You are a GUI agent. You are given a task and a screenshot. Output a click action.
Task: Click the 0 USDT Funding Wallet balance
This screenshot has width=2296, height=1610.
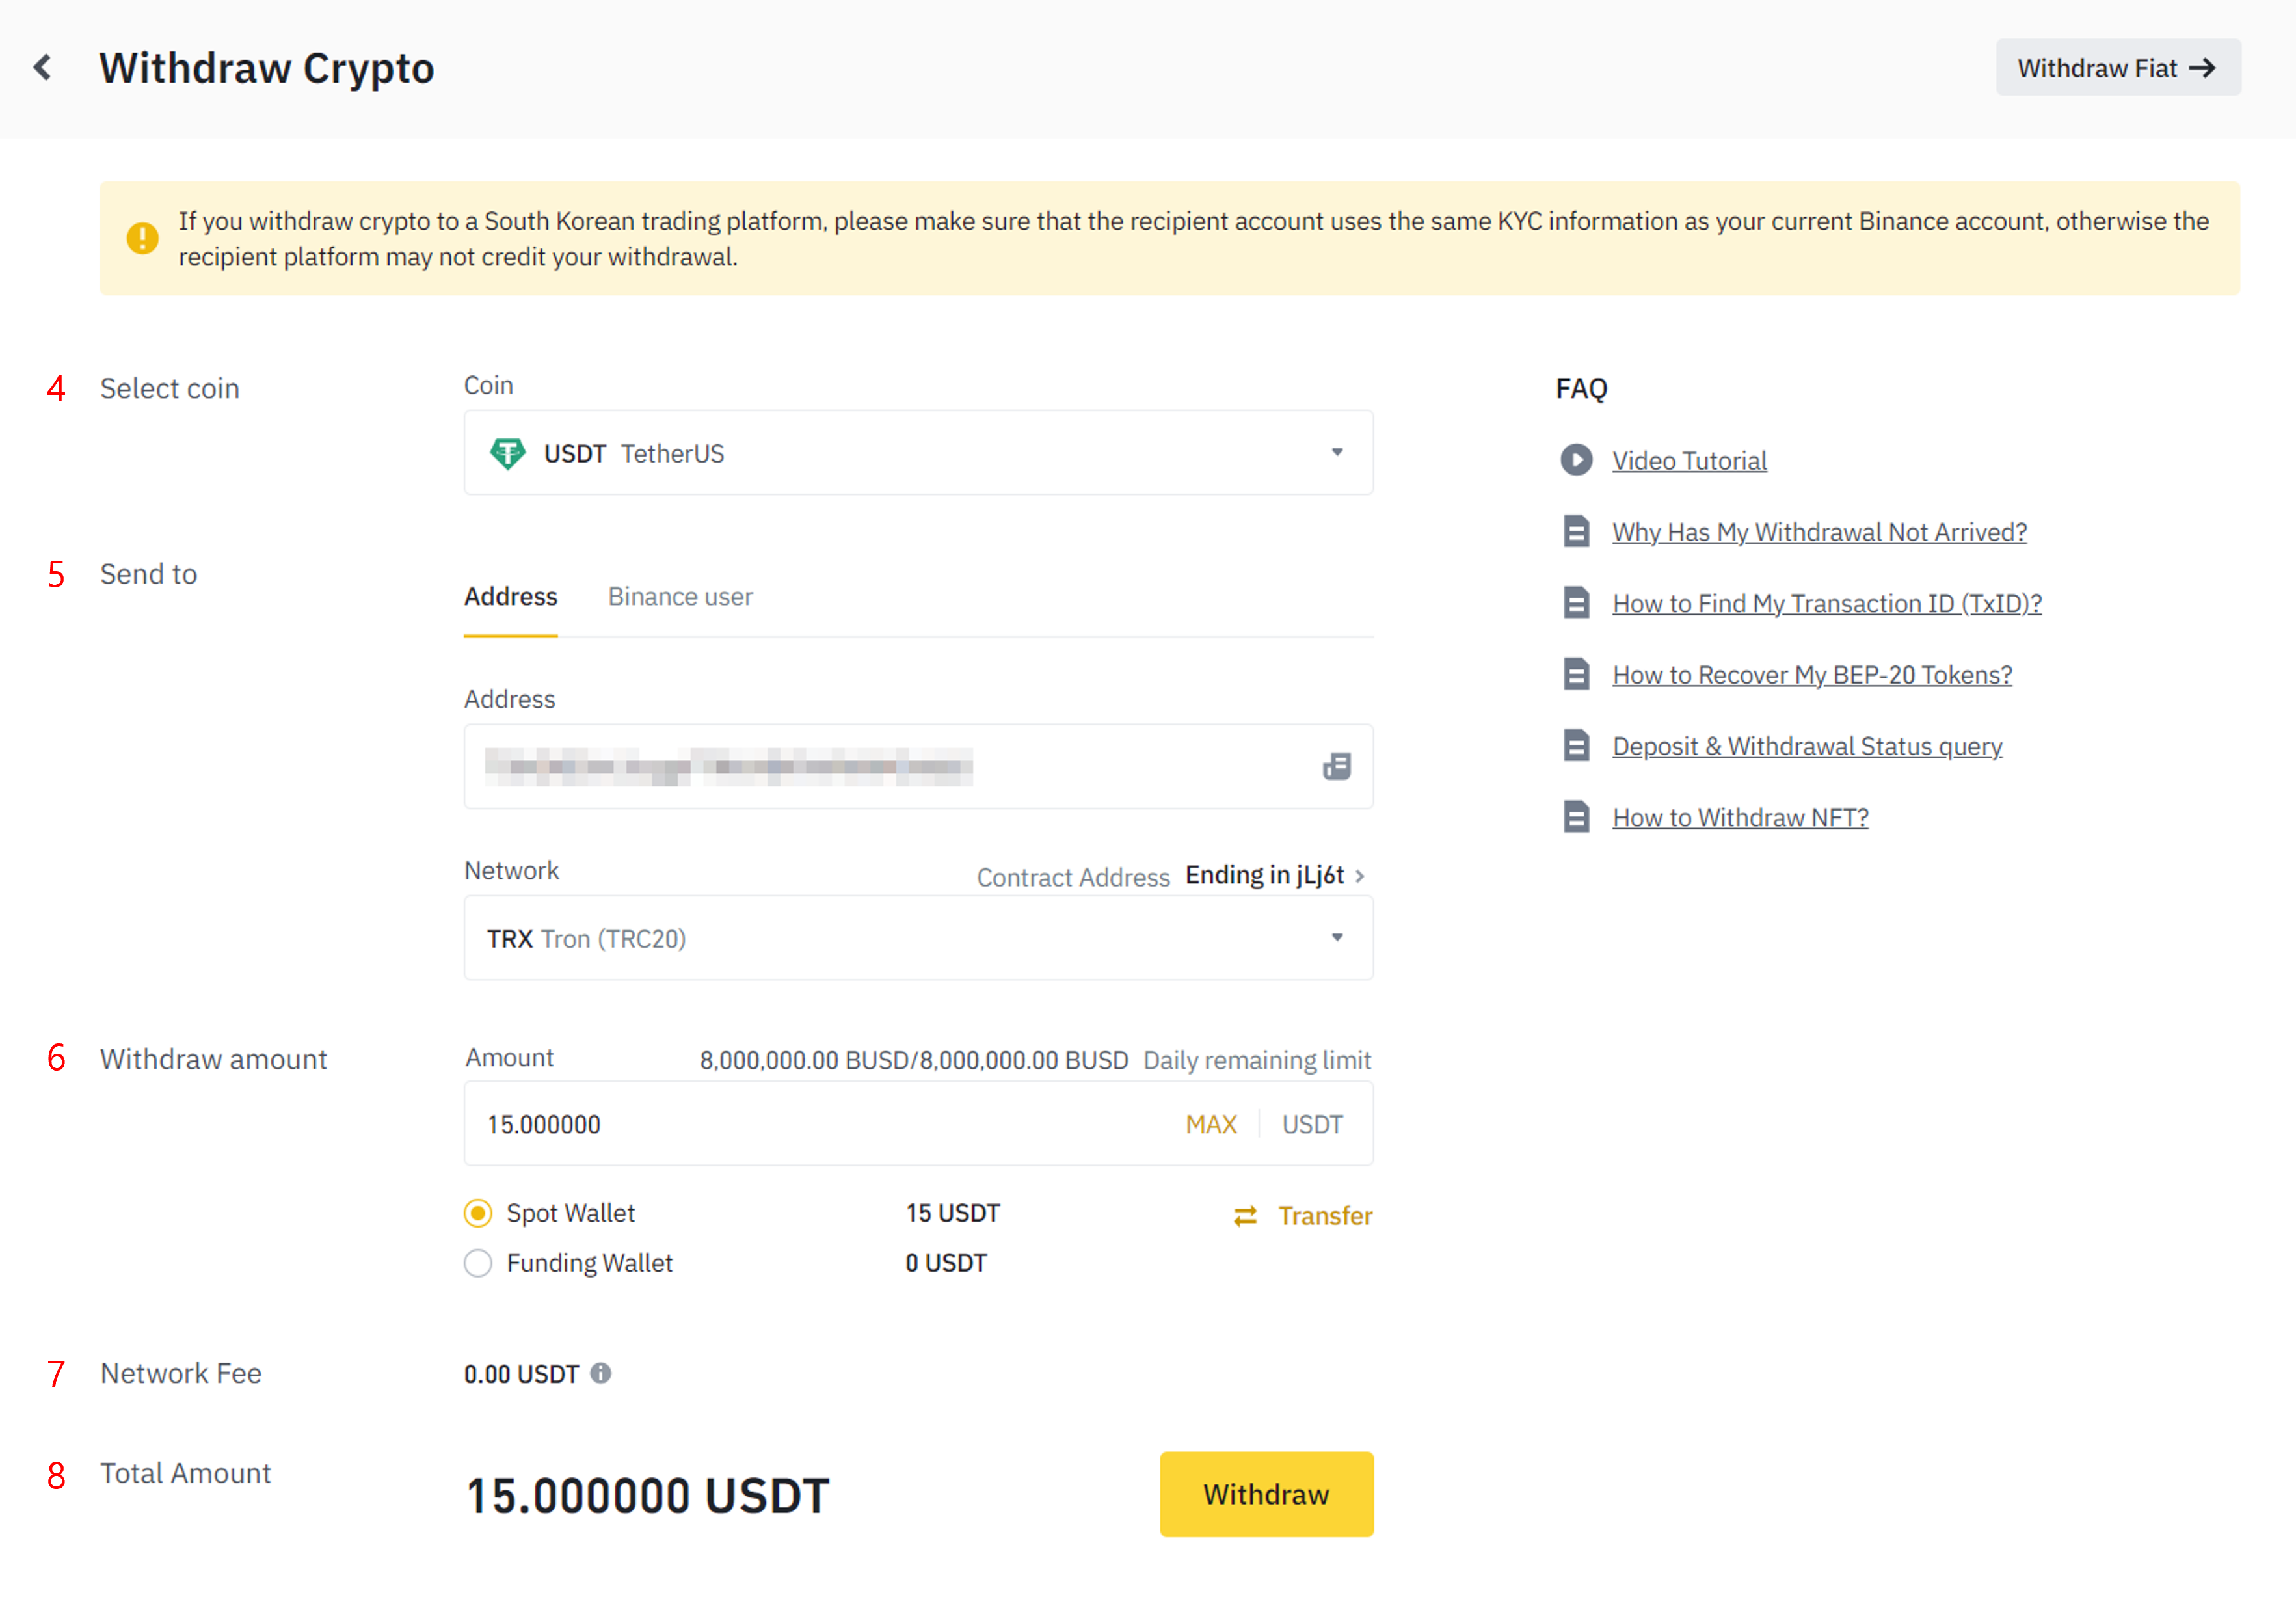click(946, 1263)
